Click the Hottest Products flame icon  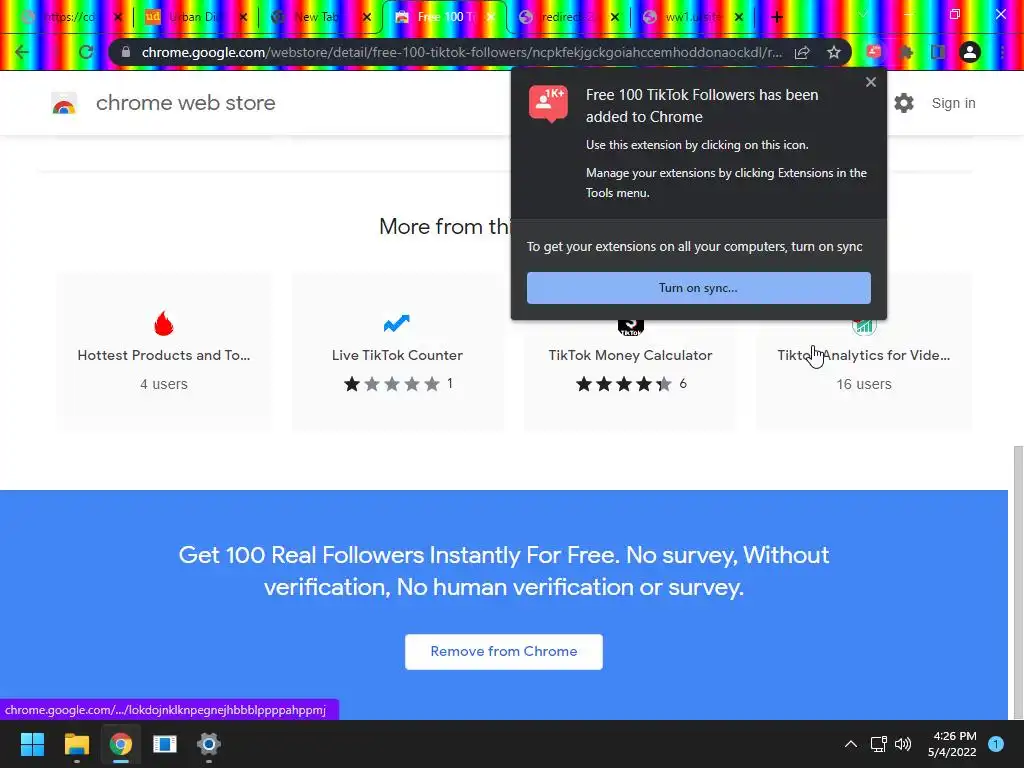pos(164,323)
